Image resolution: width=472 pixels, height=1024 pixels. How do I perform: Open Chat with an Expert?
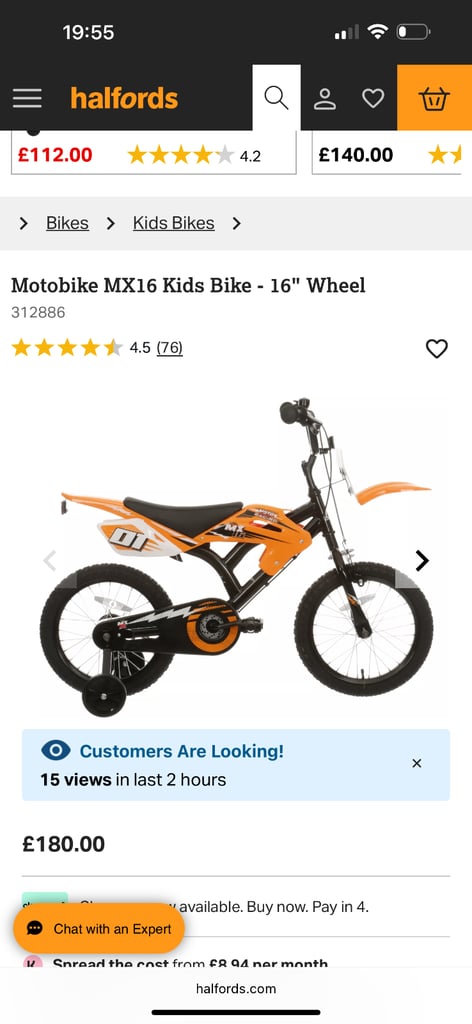click(x=99, y=929)
